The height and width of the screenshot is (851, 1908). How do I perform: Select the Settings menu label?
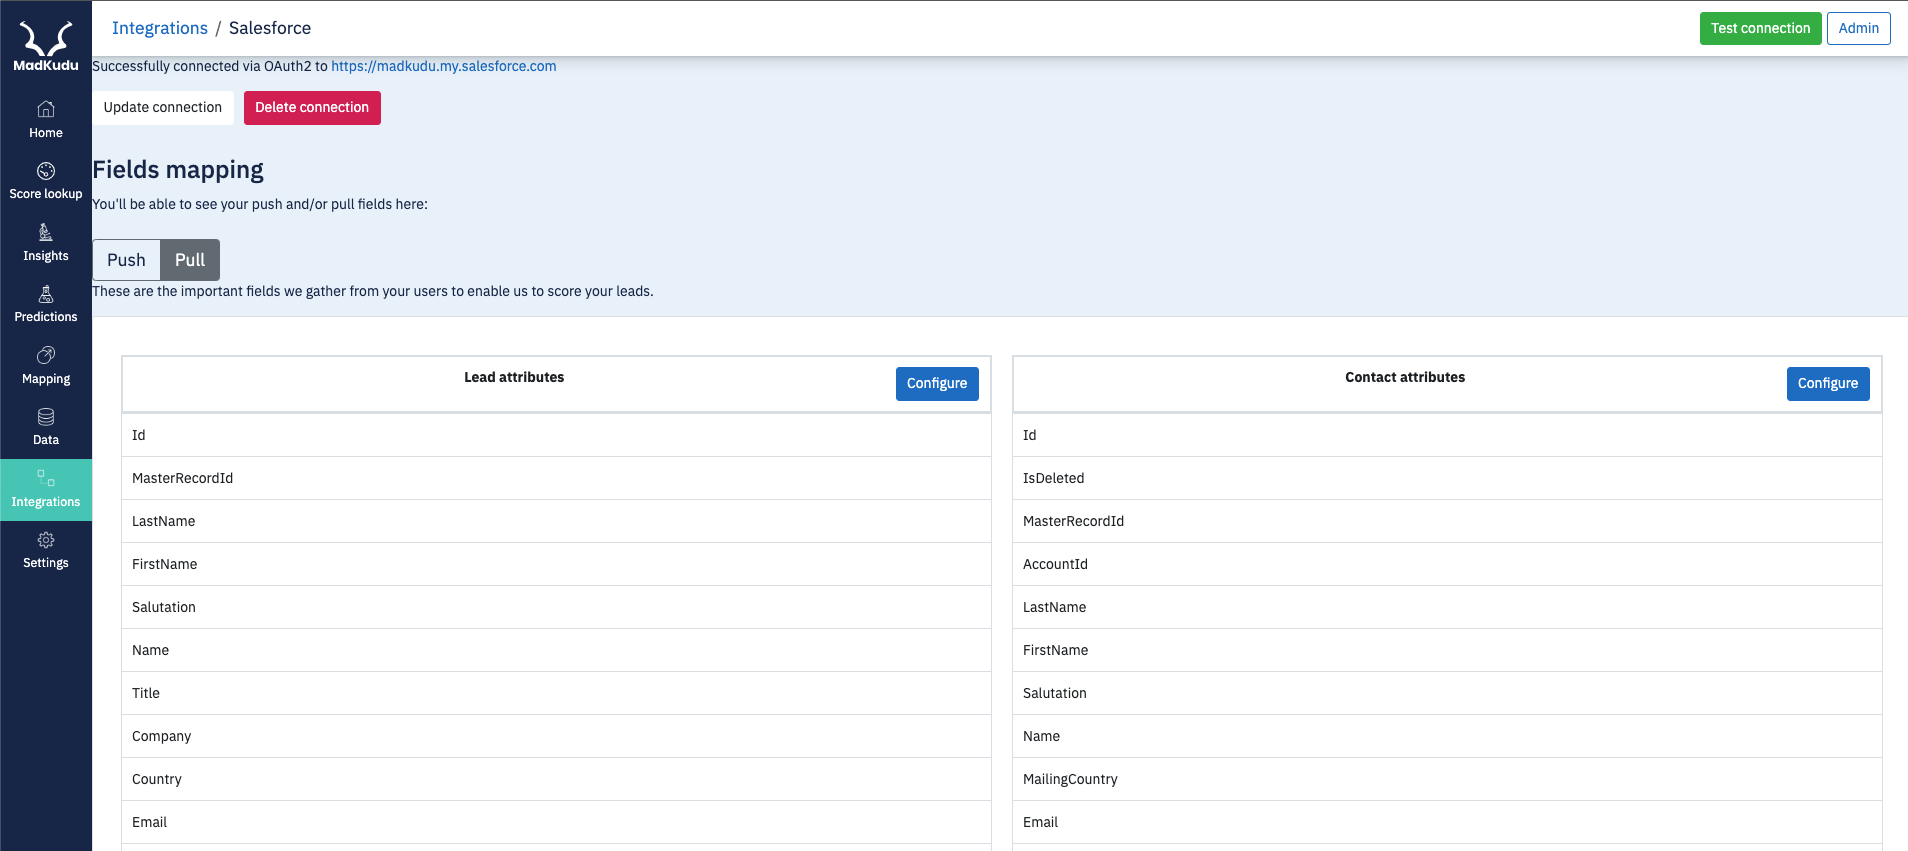(x=46, y=563)
